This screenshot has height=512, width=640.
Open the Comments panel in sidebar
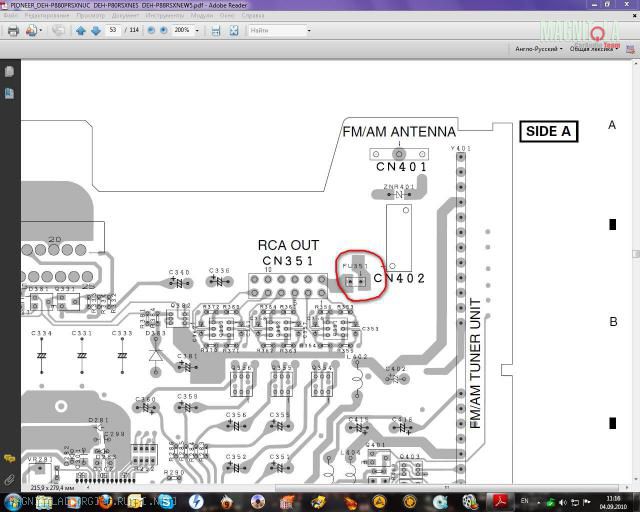click(x=9, y=458)
